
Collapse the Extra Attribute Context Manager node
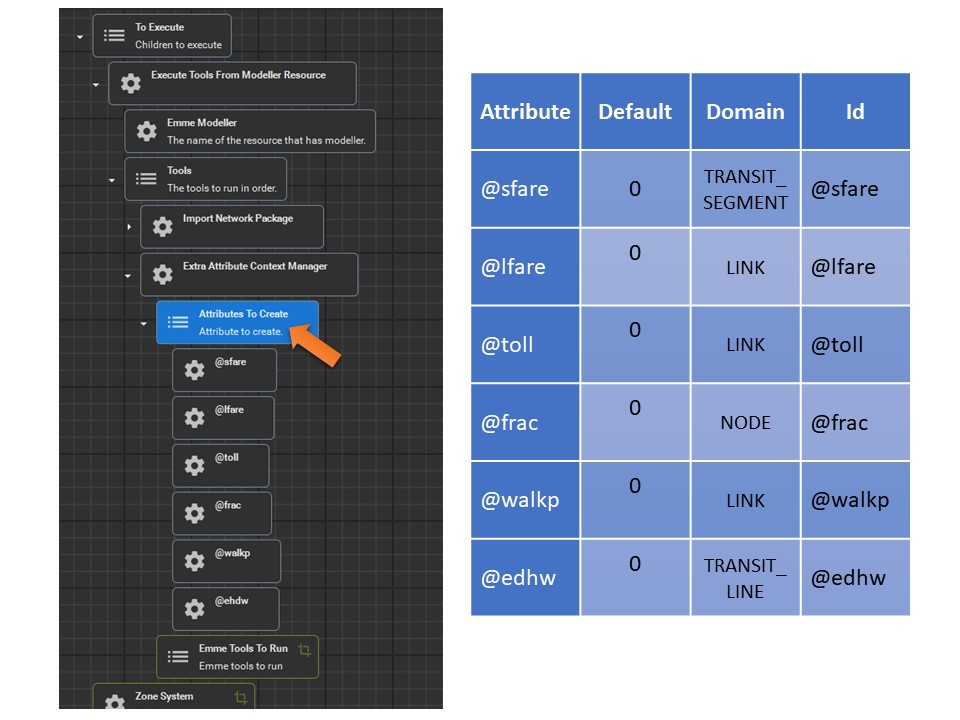point(128,275)
